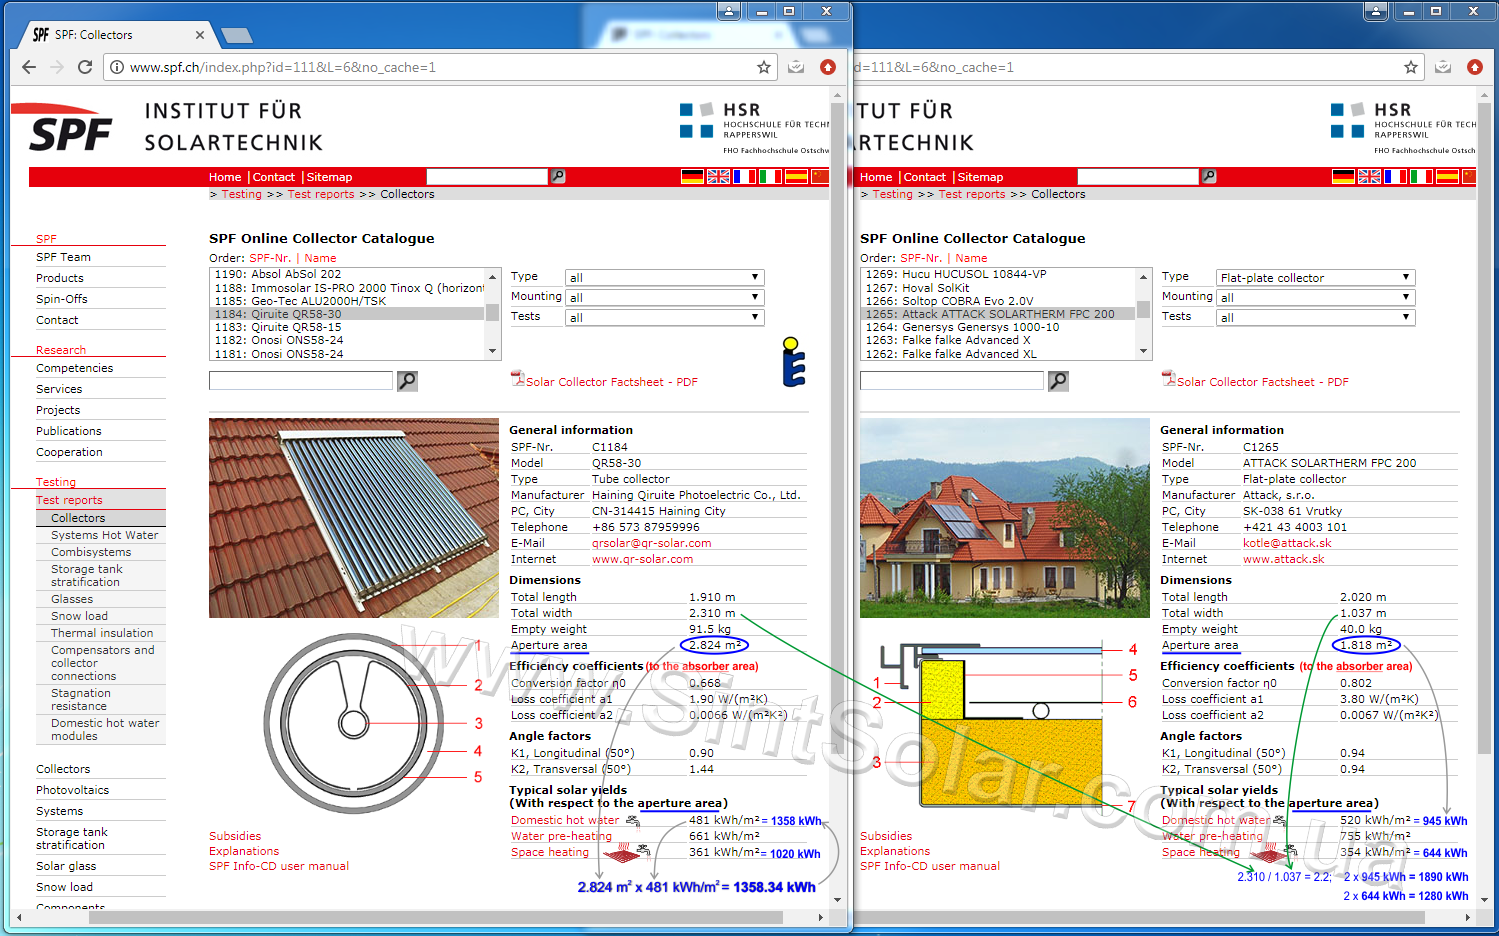Click catalogue search field in left window
Image resolution: width=1499 pixels, height=936 pixels.
pos(301,381)
